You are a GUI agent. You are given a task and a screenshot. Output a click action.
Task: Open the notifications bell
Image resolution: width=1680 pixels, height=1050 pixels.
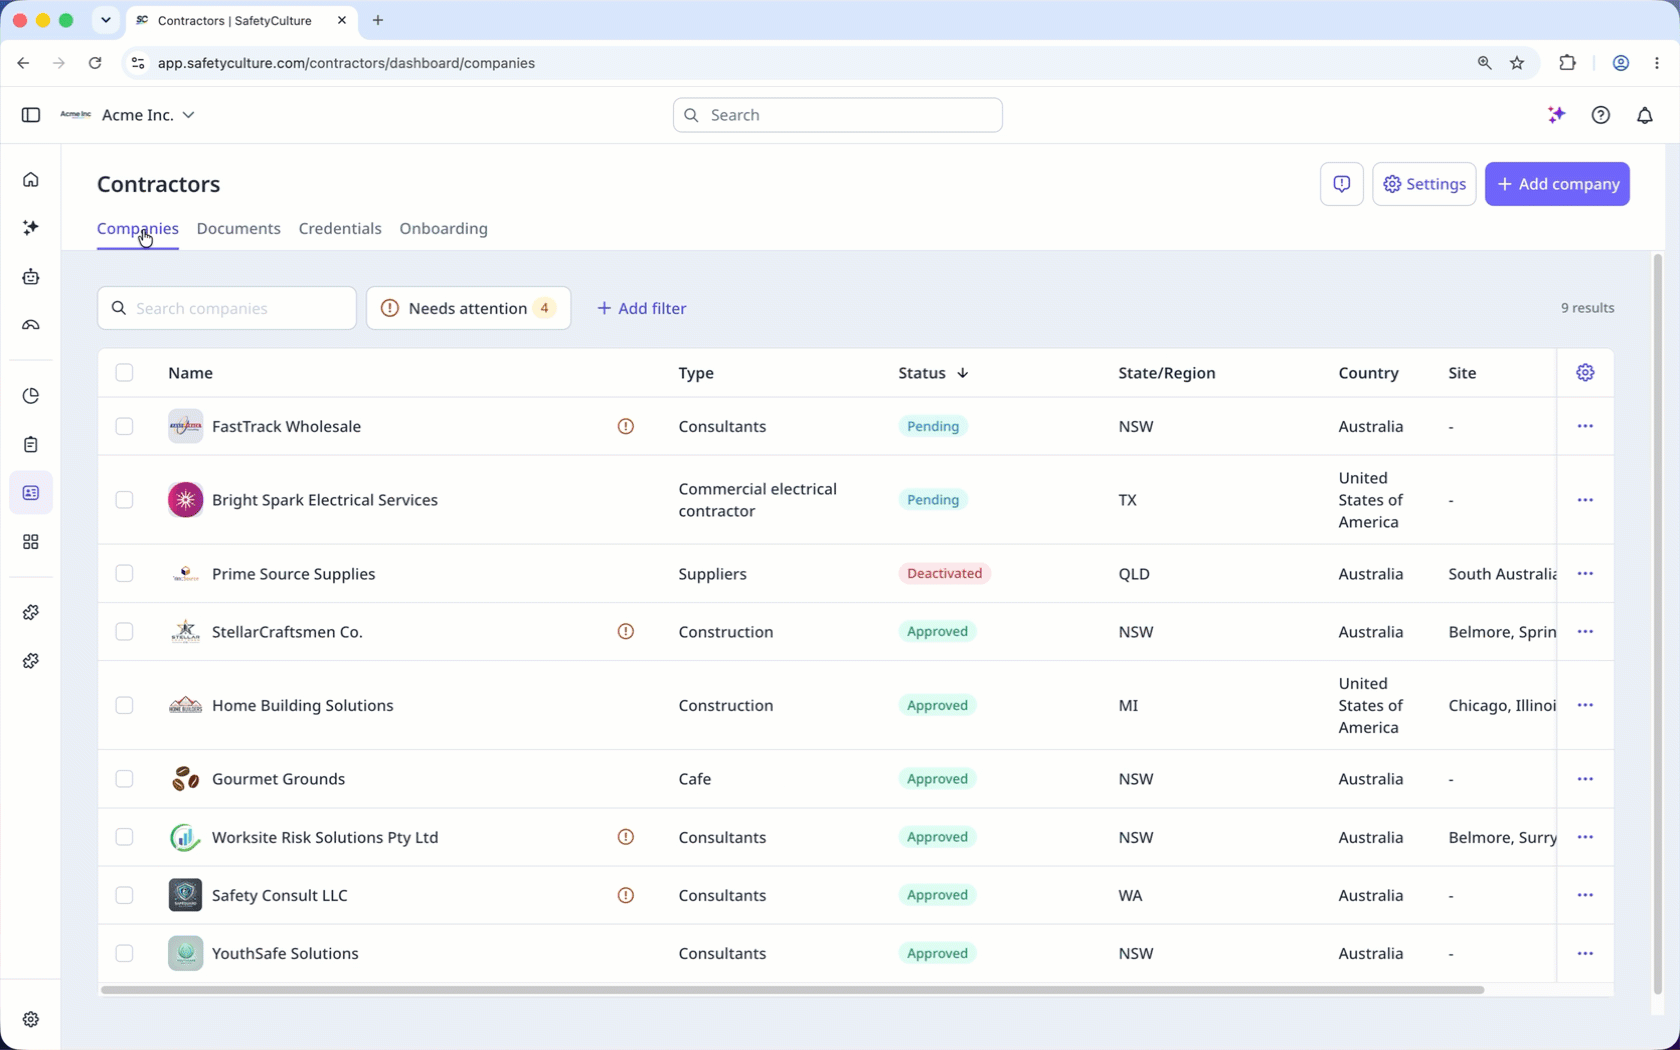1644,115
